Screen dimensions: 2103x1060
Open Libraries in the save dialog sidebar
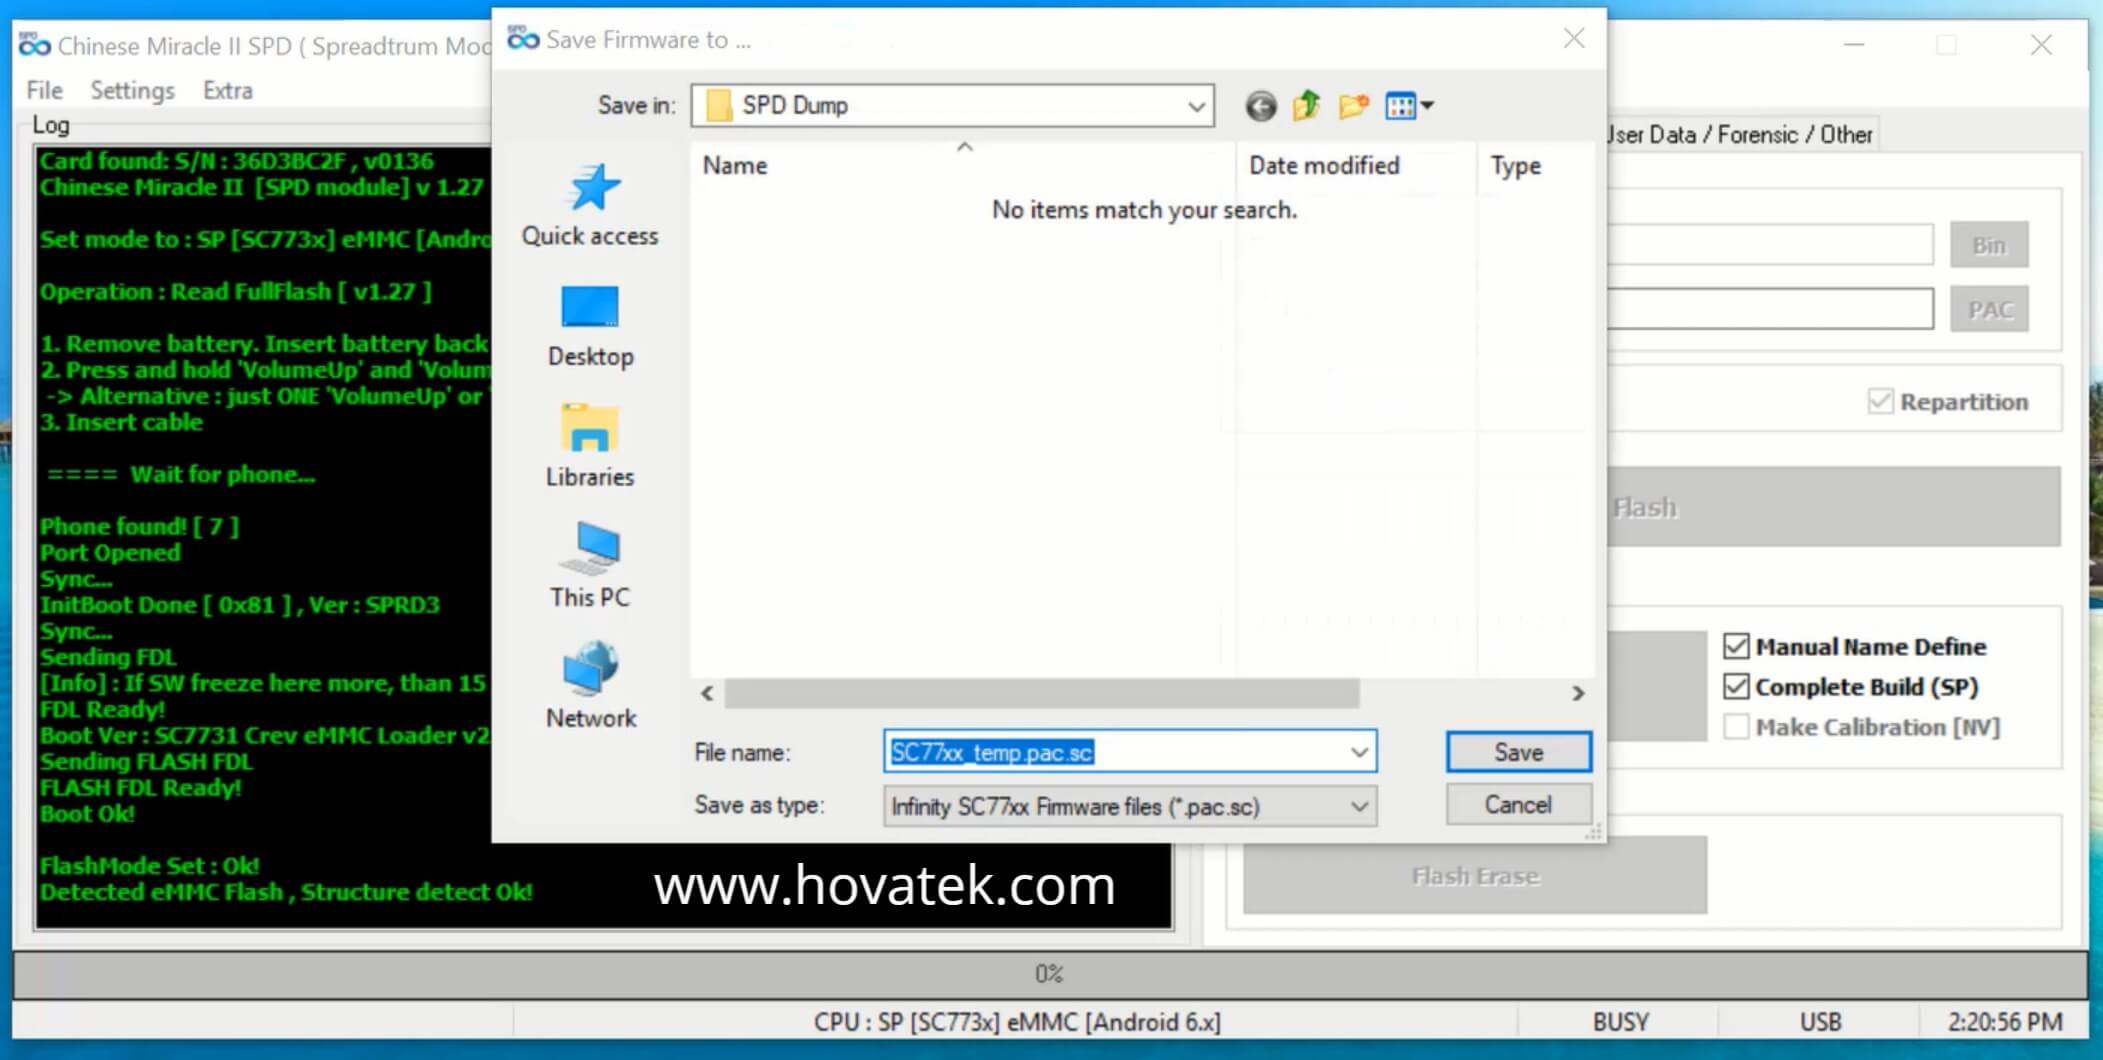[590, 446]
